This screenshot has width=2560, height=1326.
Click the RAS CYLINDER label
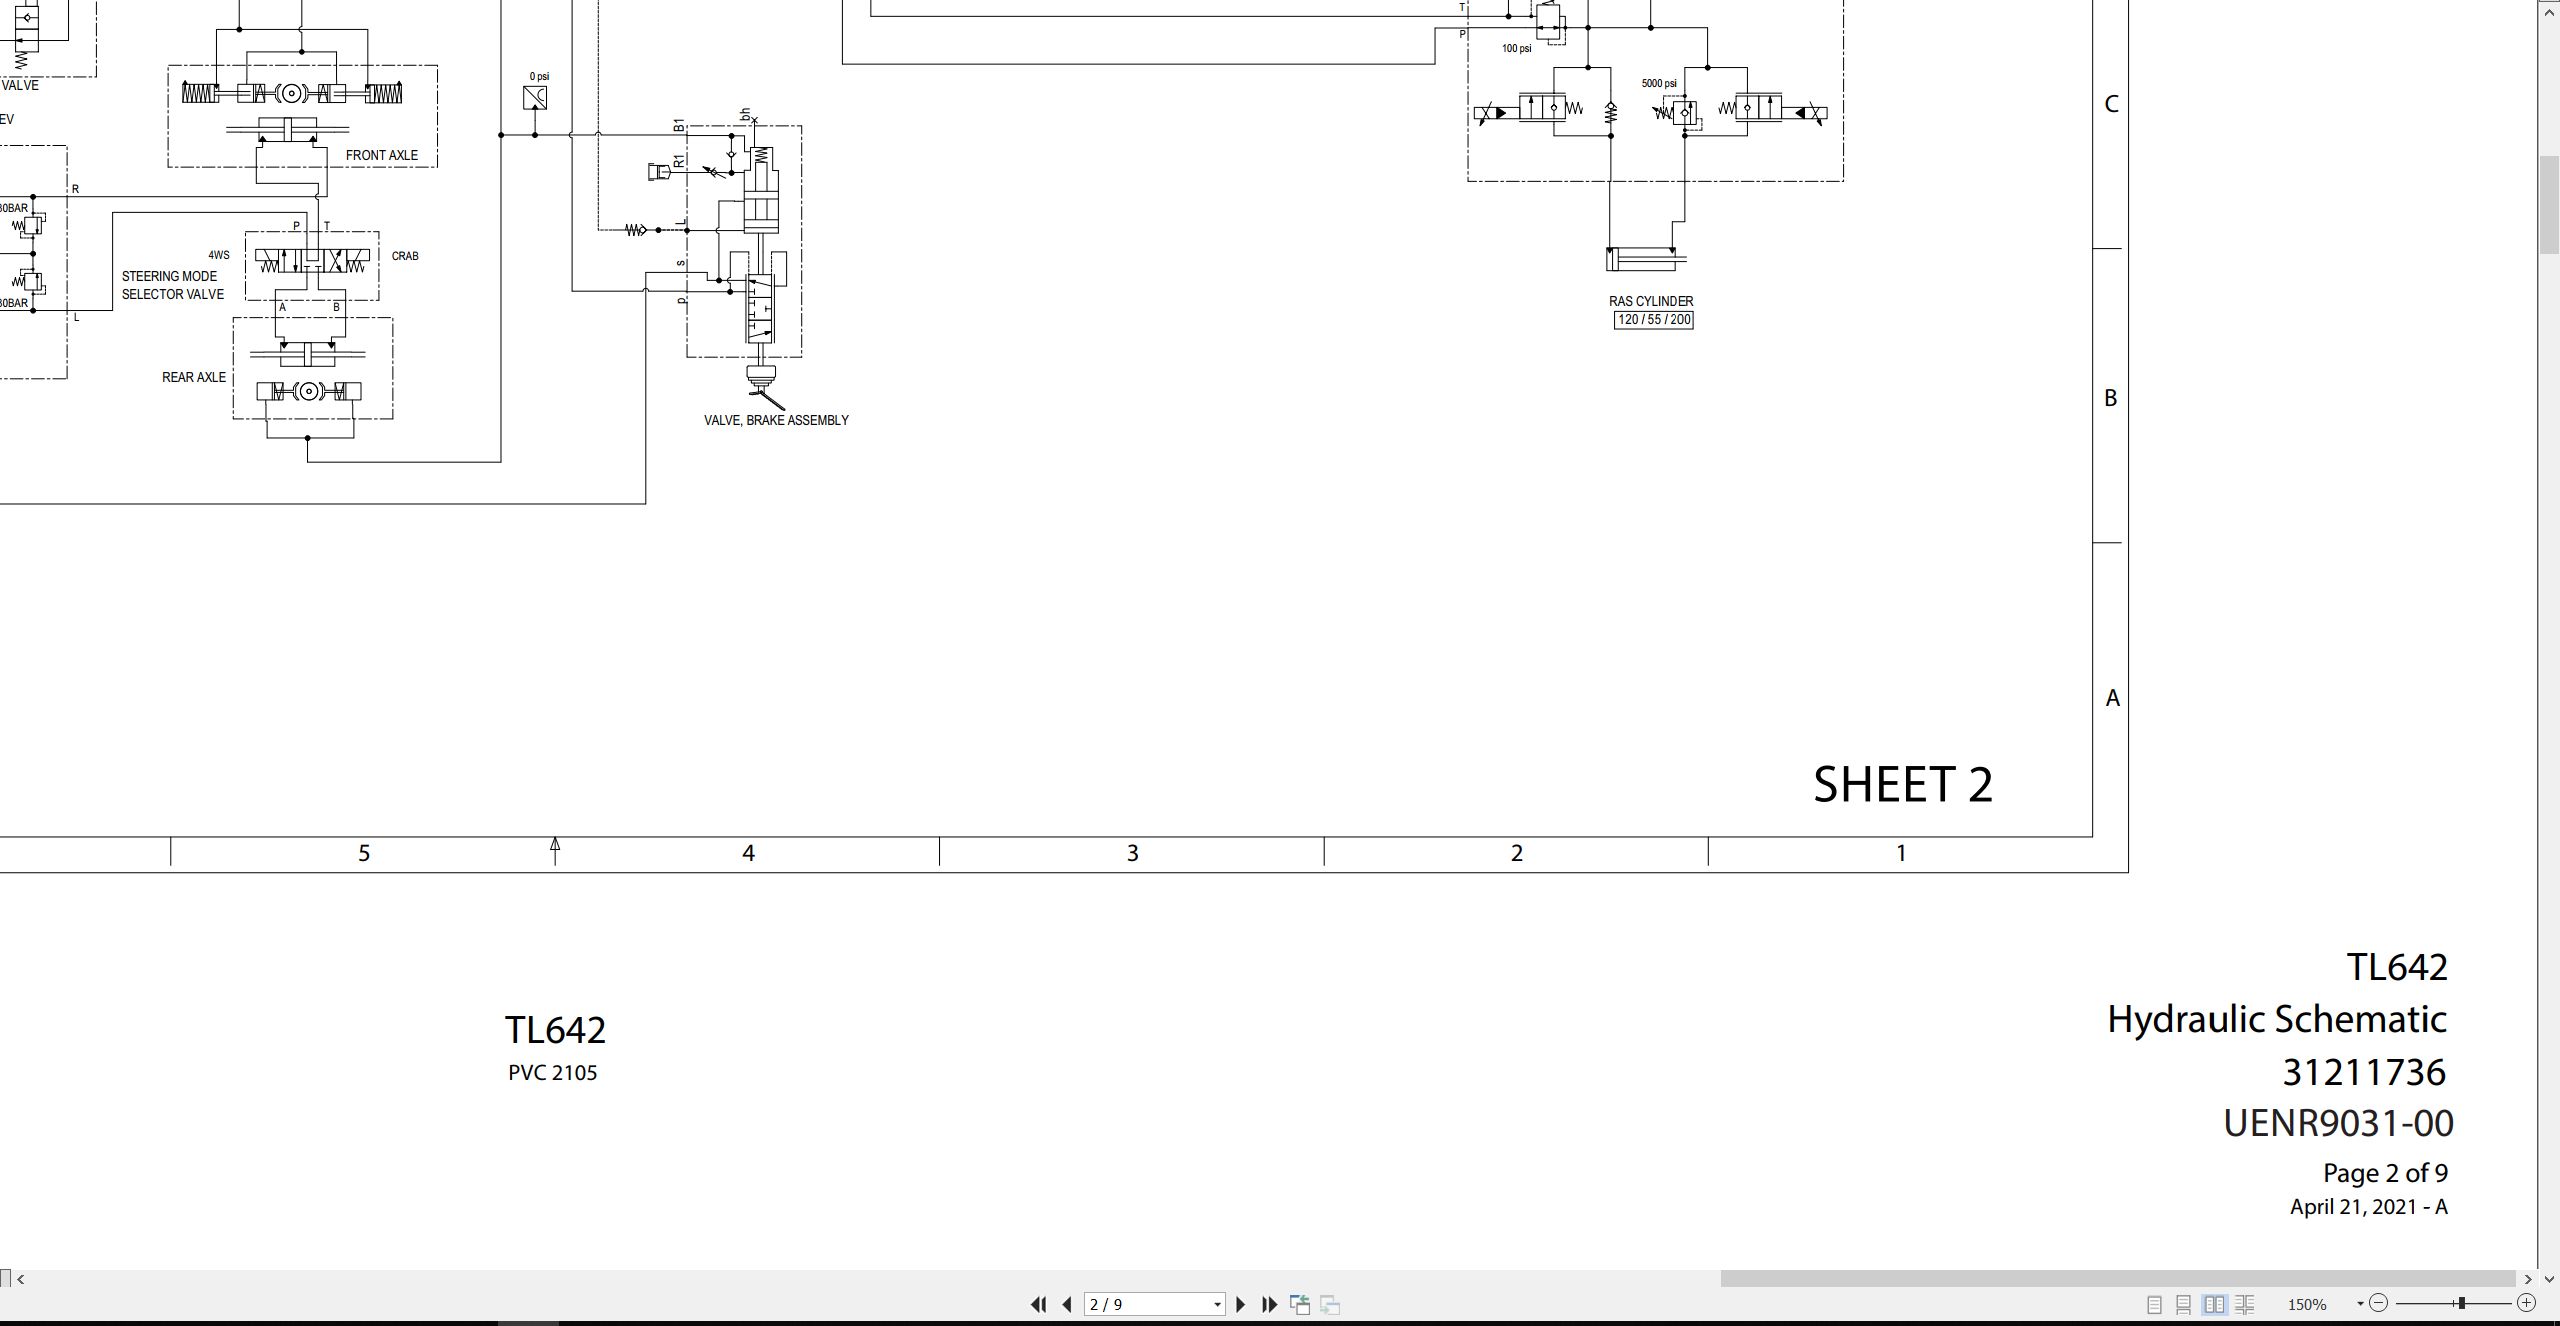click(1651, 301)
